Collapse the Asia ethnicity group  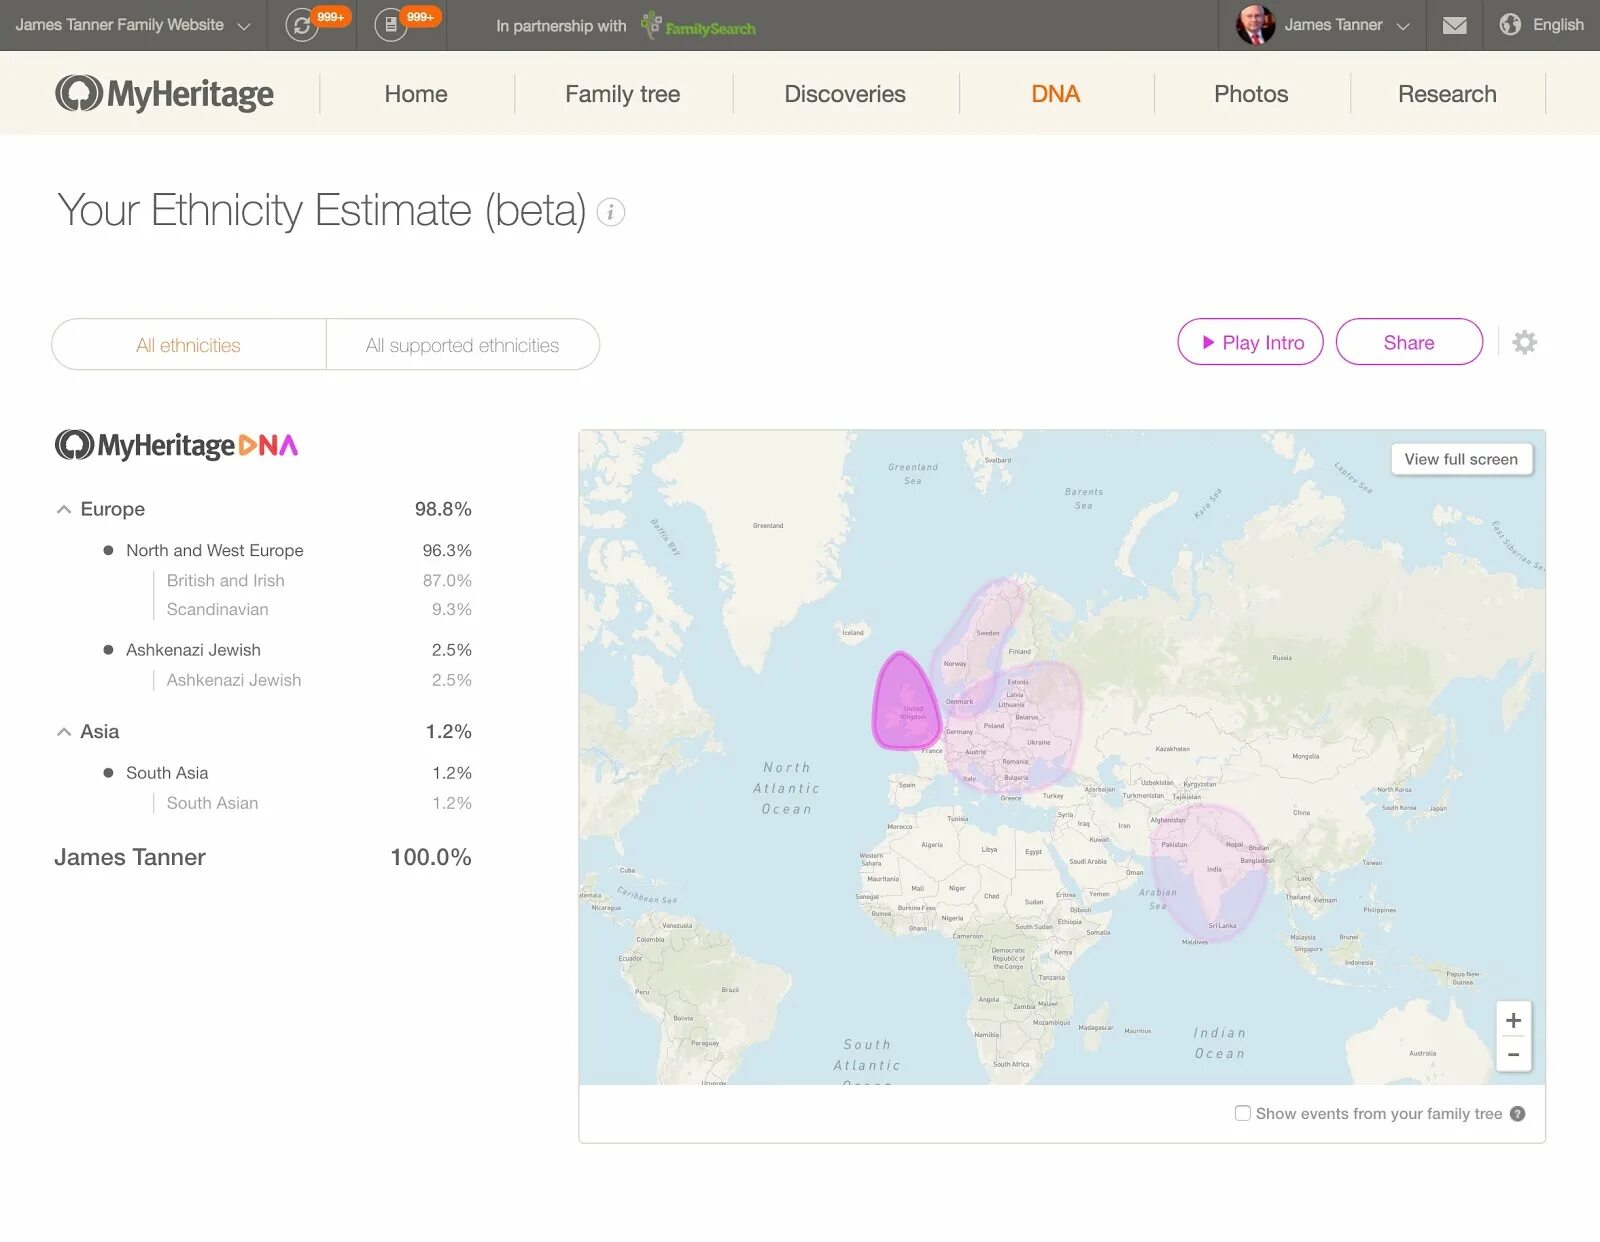tap(64, 732)
